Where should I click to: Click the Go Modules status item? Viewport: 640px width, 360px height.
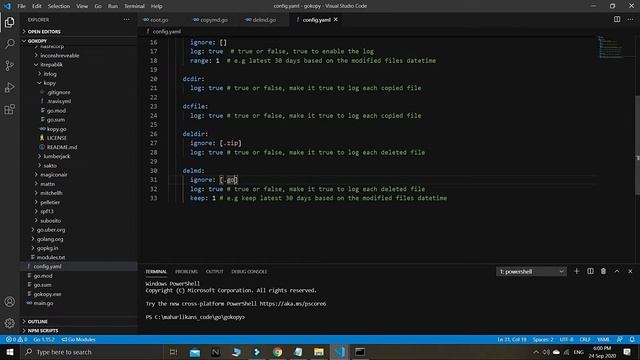pyautogui.click(x=78, y=340)
